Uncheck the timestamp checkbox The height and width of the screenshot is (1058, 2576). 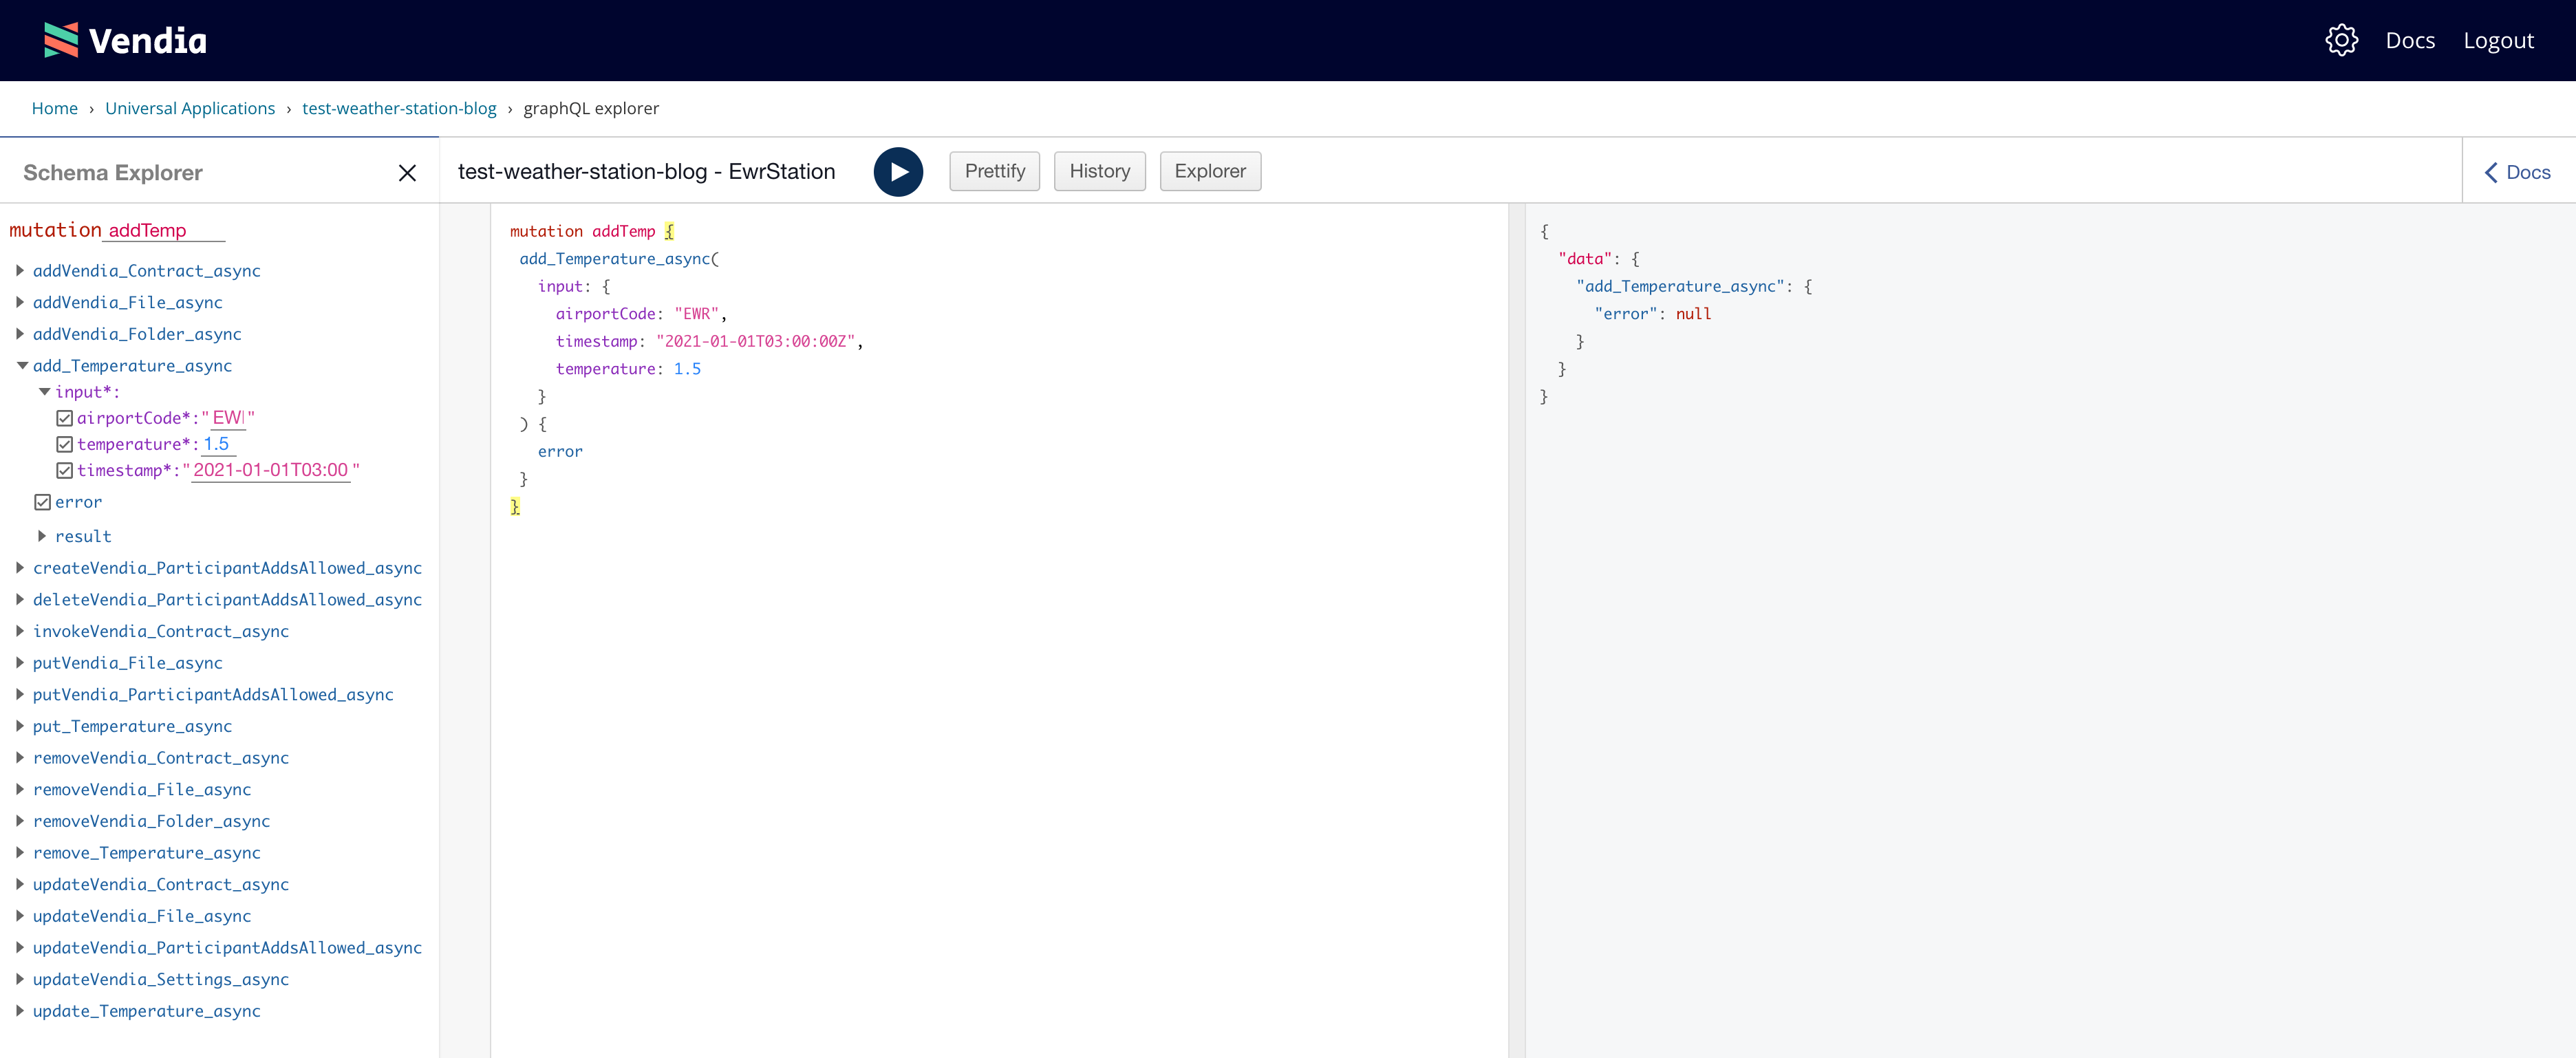tap(65, 470)
